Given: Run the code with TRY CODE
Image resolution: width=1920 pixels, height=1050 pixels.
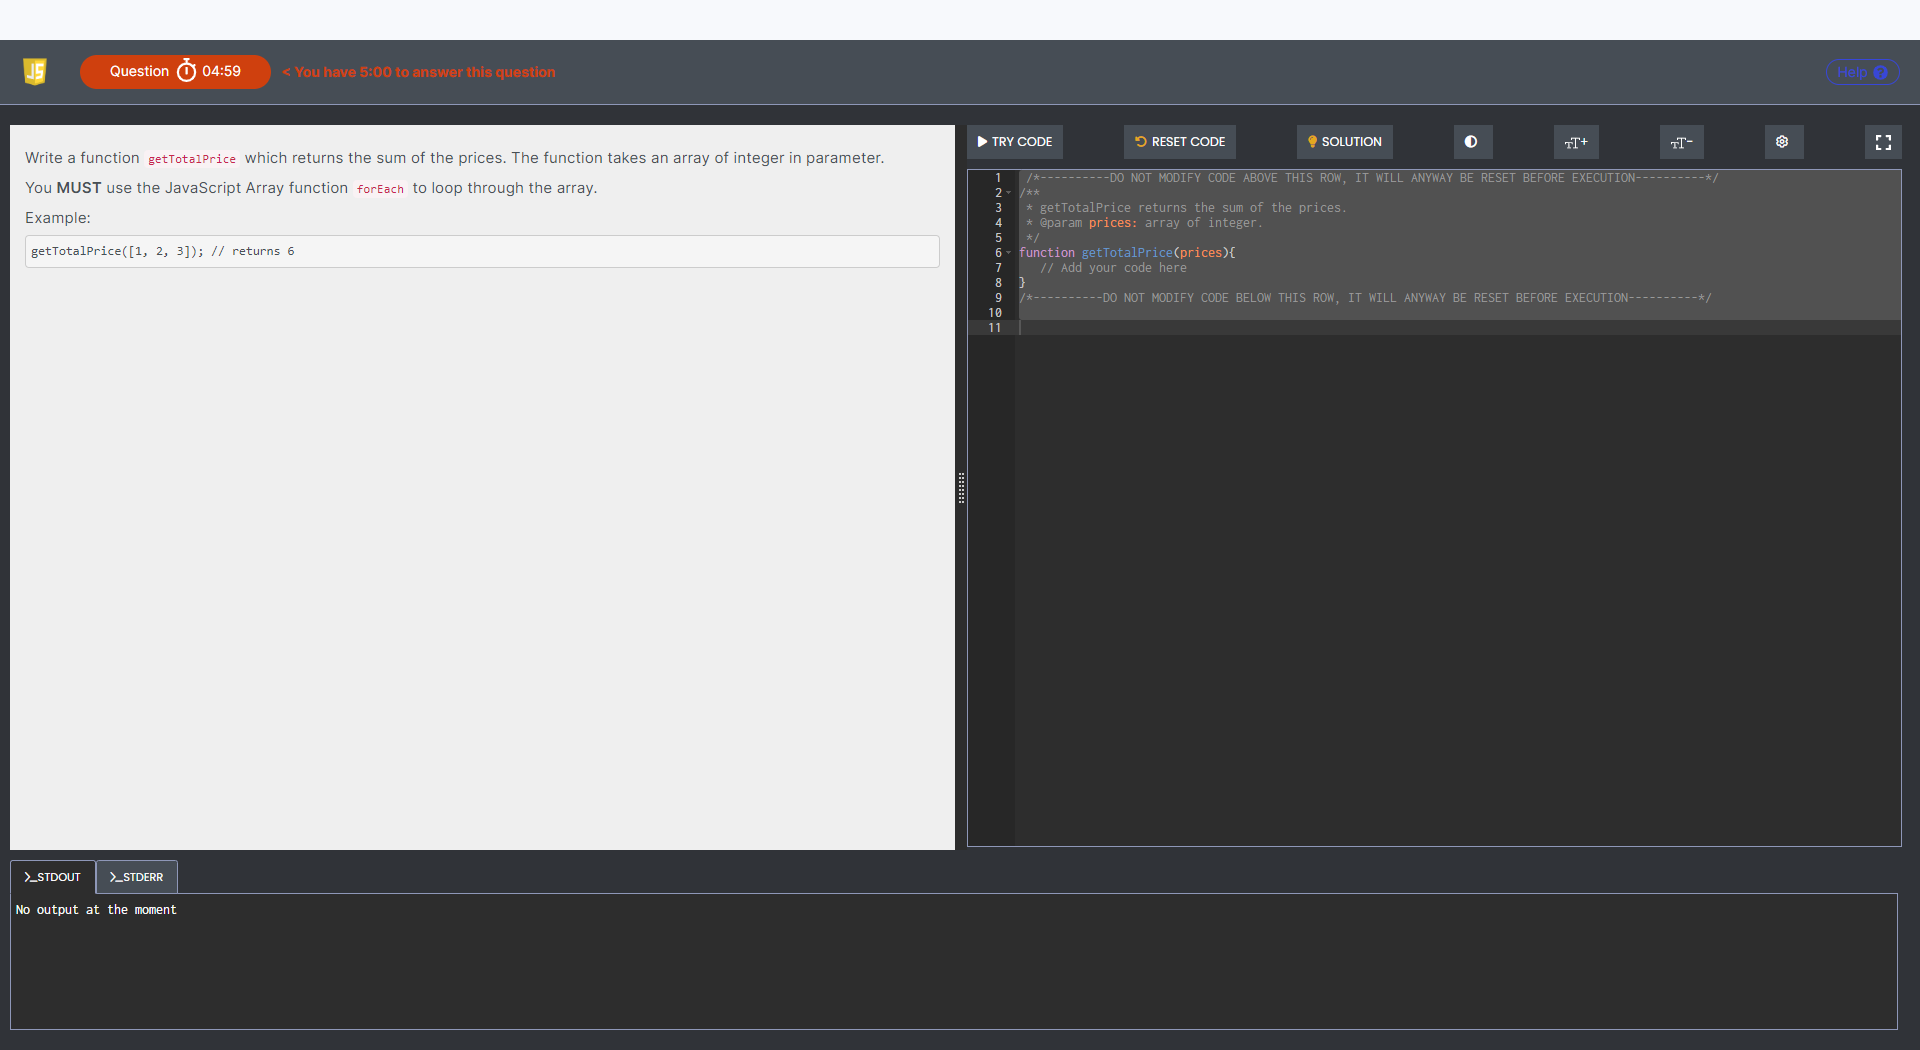Looking at the screenshot, I should point(1015,142).
